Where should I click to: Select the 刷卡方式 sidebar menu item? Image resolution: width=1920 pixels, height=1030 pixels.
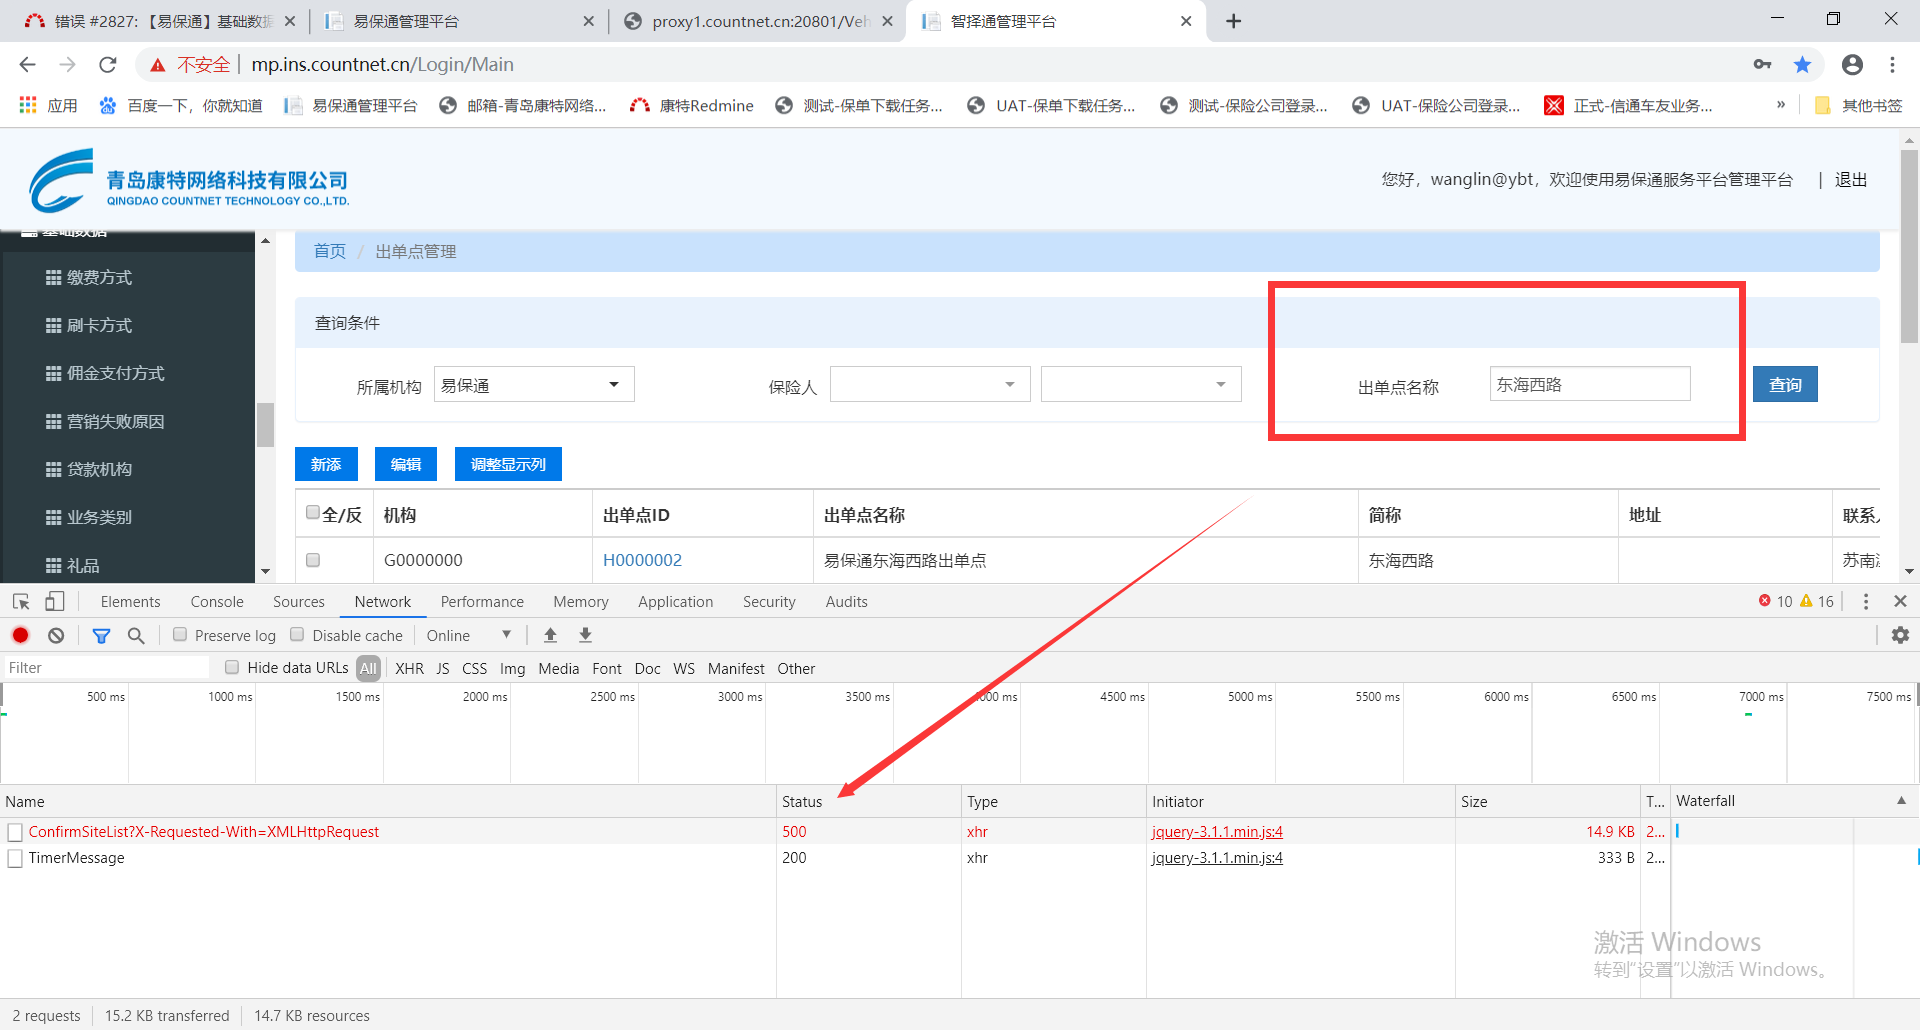99,325
